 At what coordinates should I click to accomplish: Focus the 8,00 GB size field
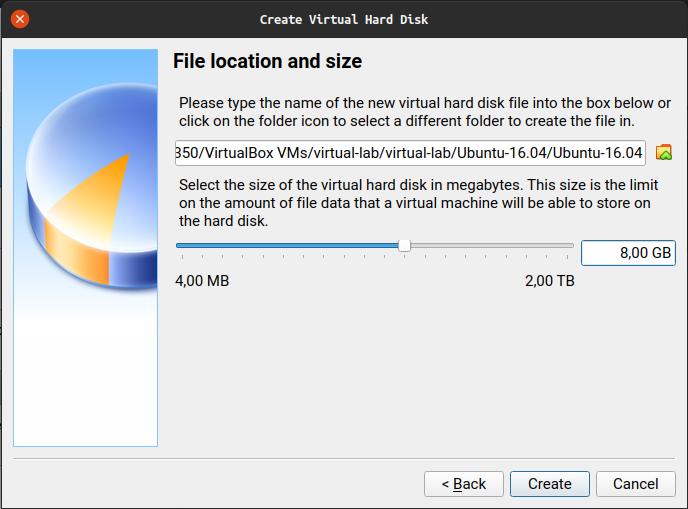(628, 253)
